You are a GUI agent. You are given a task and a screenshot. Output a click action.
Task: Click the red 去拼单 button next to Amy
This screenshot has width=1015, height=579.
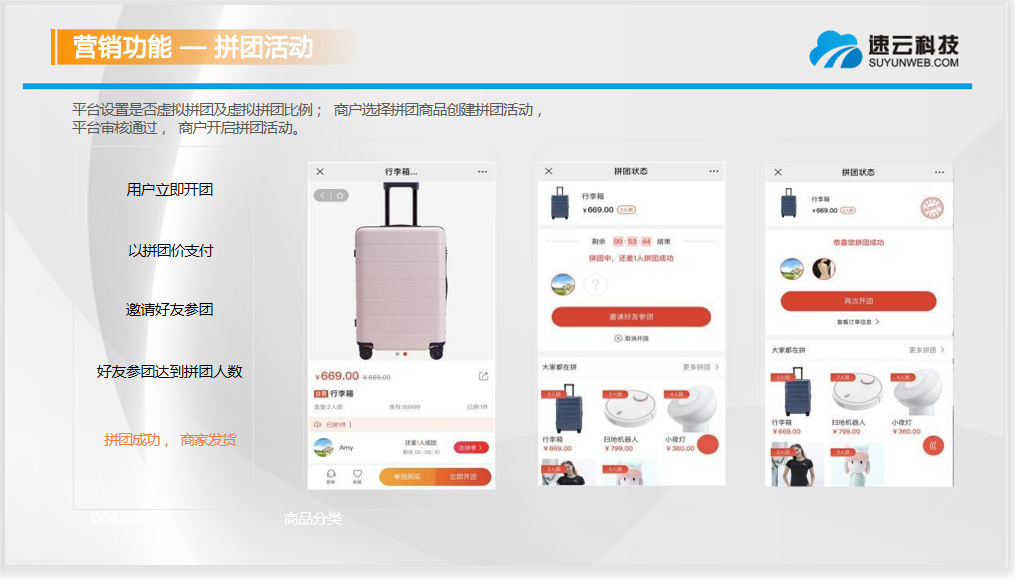point(471,448)
